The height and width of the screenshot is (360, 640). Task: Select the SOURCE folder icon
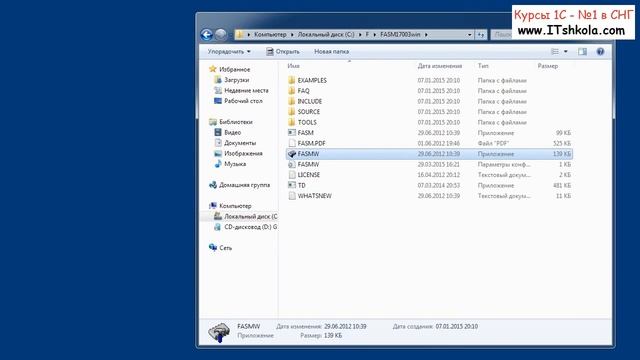[x=291, y=112]
